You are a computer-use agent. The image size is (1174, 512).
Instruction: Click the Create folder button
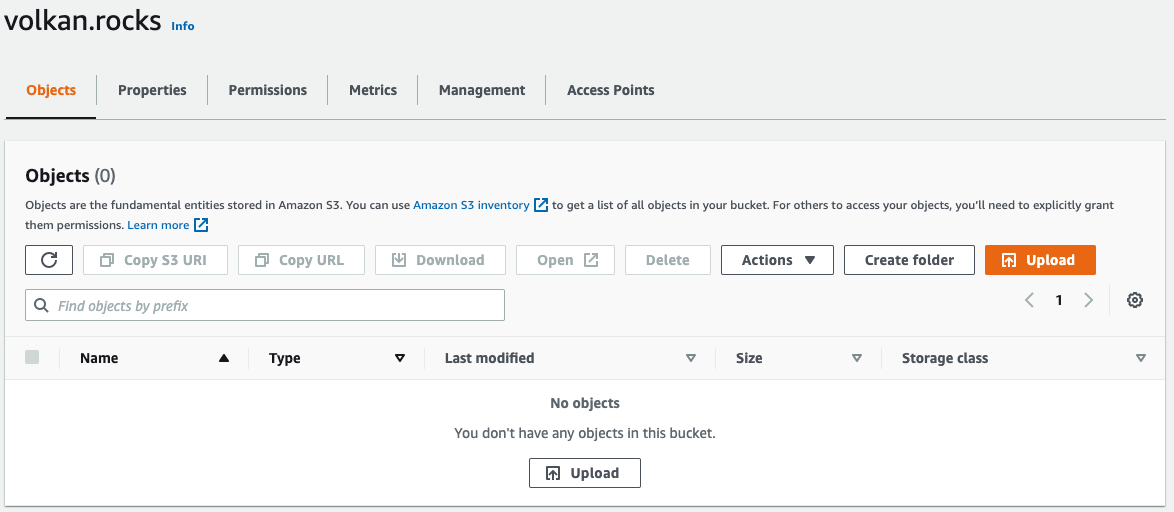909,260
